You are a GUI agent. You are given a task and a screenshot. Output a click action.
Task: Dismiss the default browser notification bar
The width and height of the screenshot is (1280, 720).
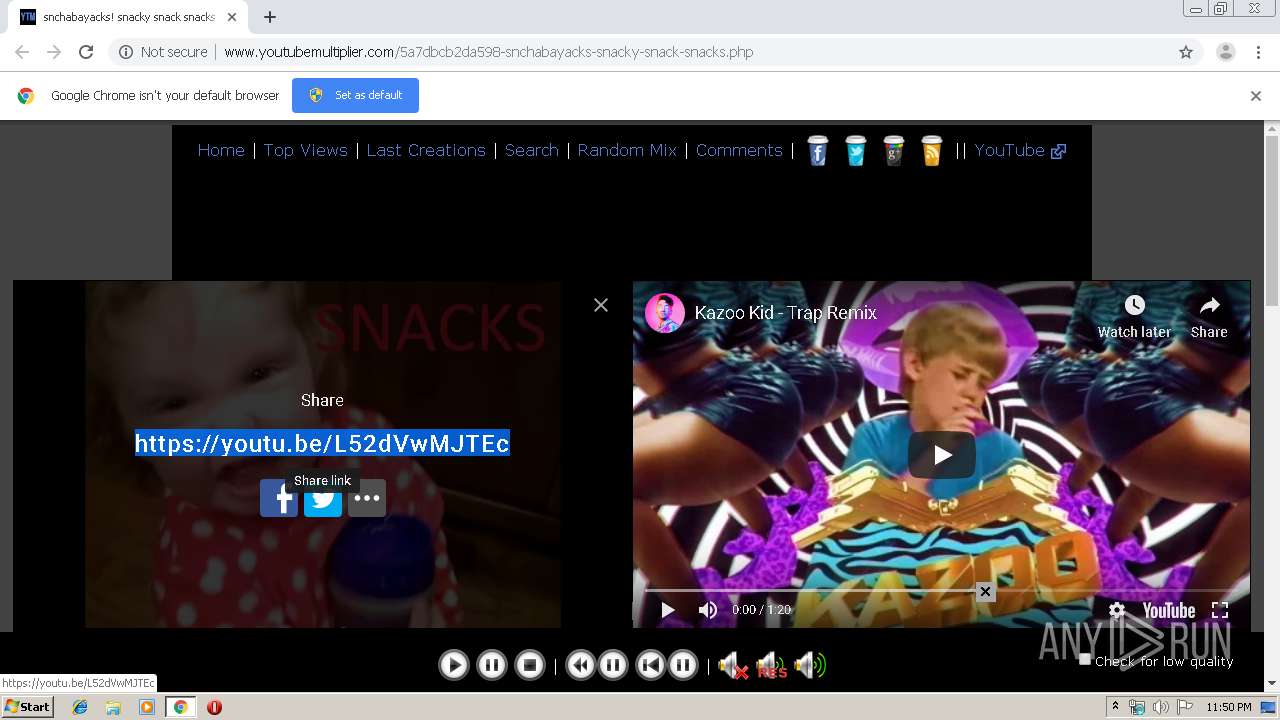(x=1256, y=96)
